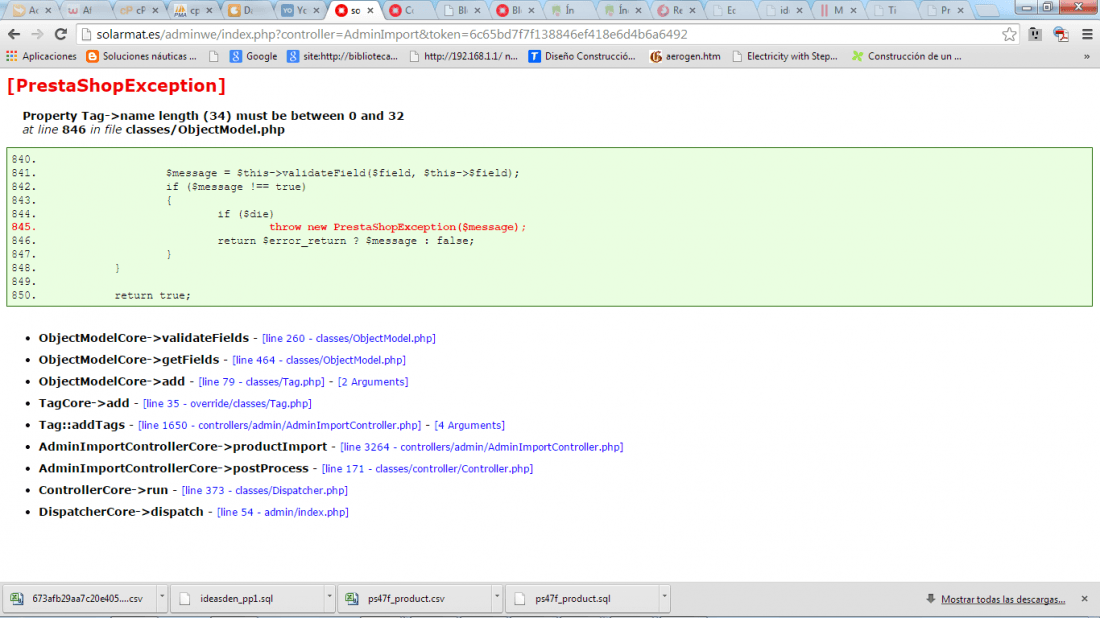The image size is (1100, 618).
Task: Open line 79 classes/Tag.php trace link
Action: [x=262, y=382]
